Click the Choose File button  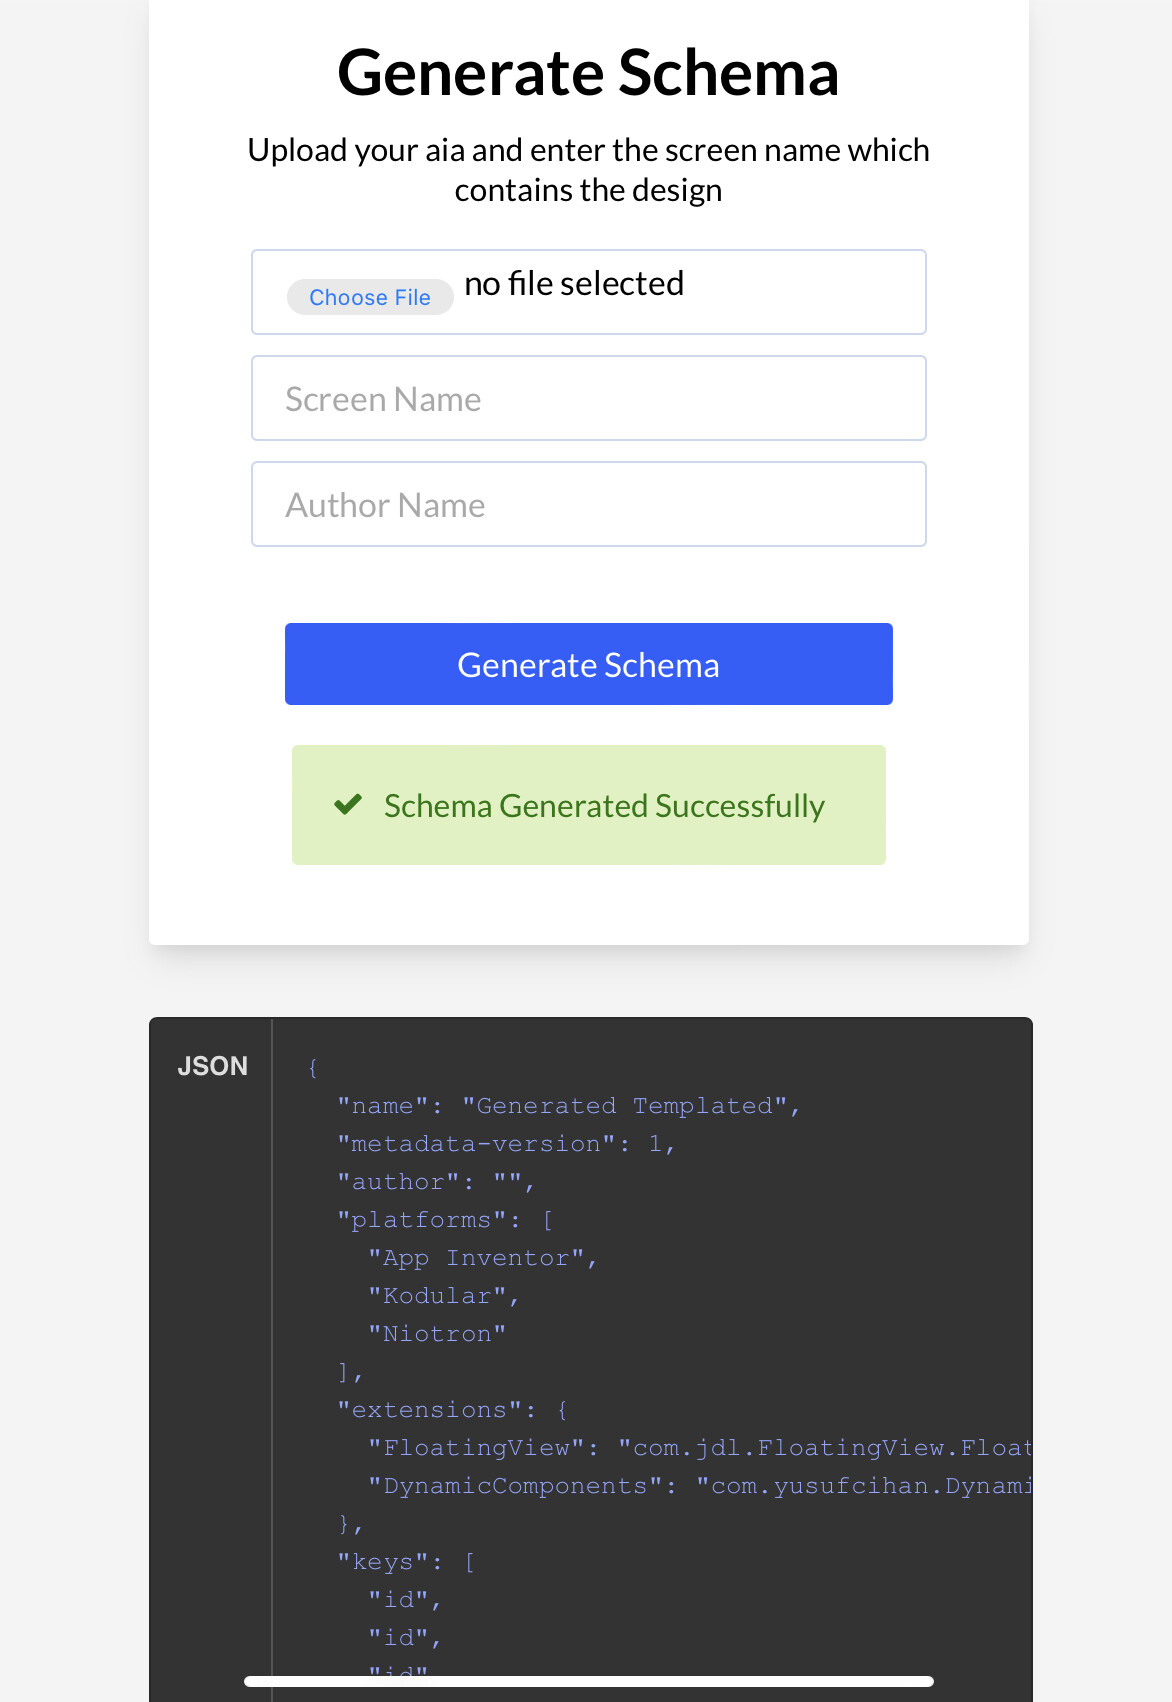point(370,297)
